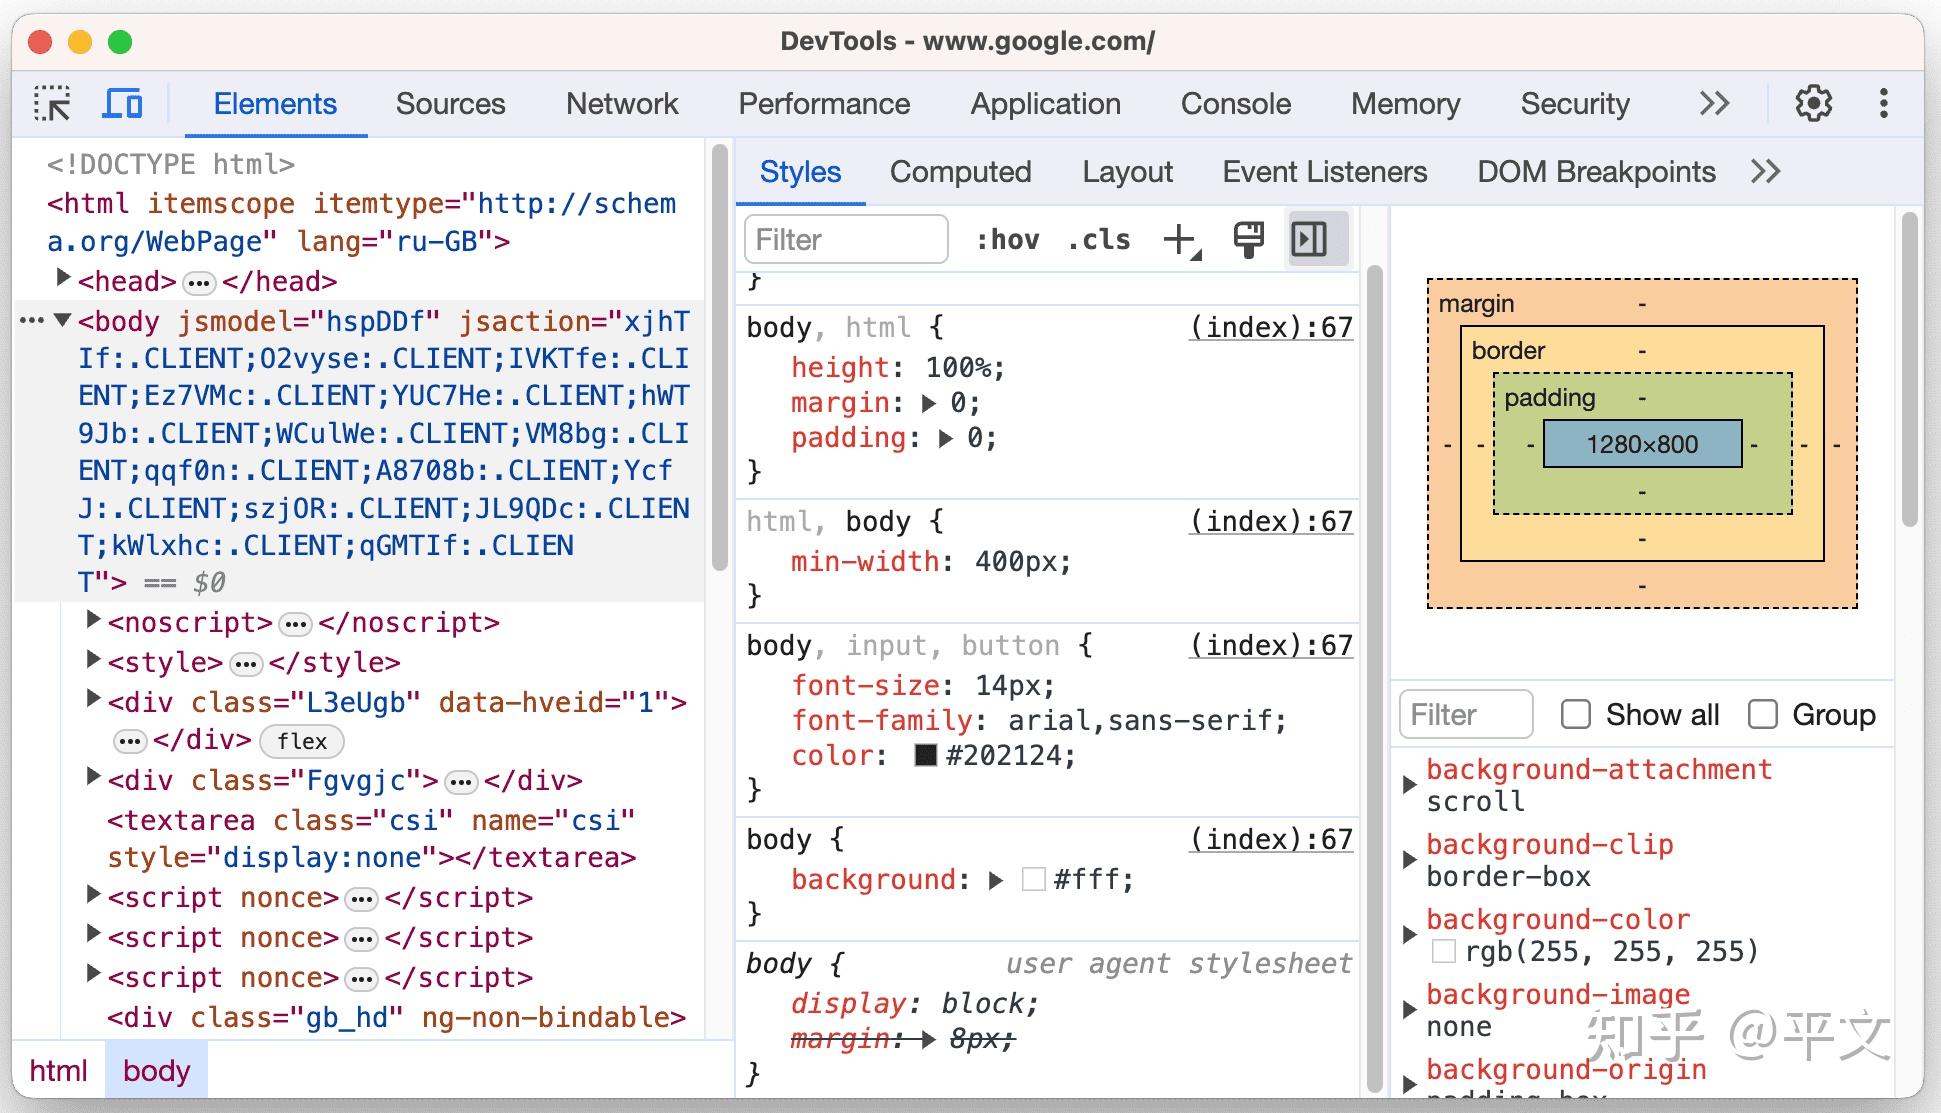1941x1113 pixels.
Task: Expand the margin shorthand in body, html rule
Action: pos(929,403)
